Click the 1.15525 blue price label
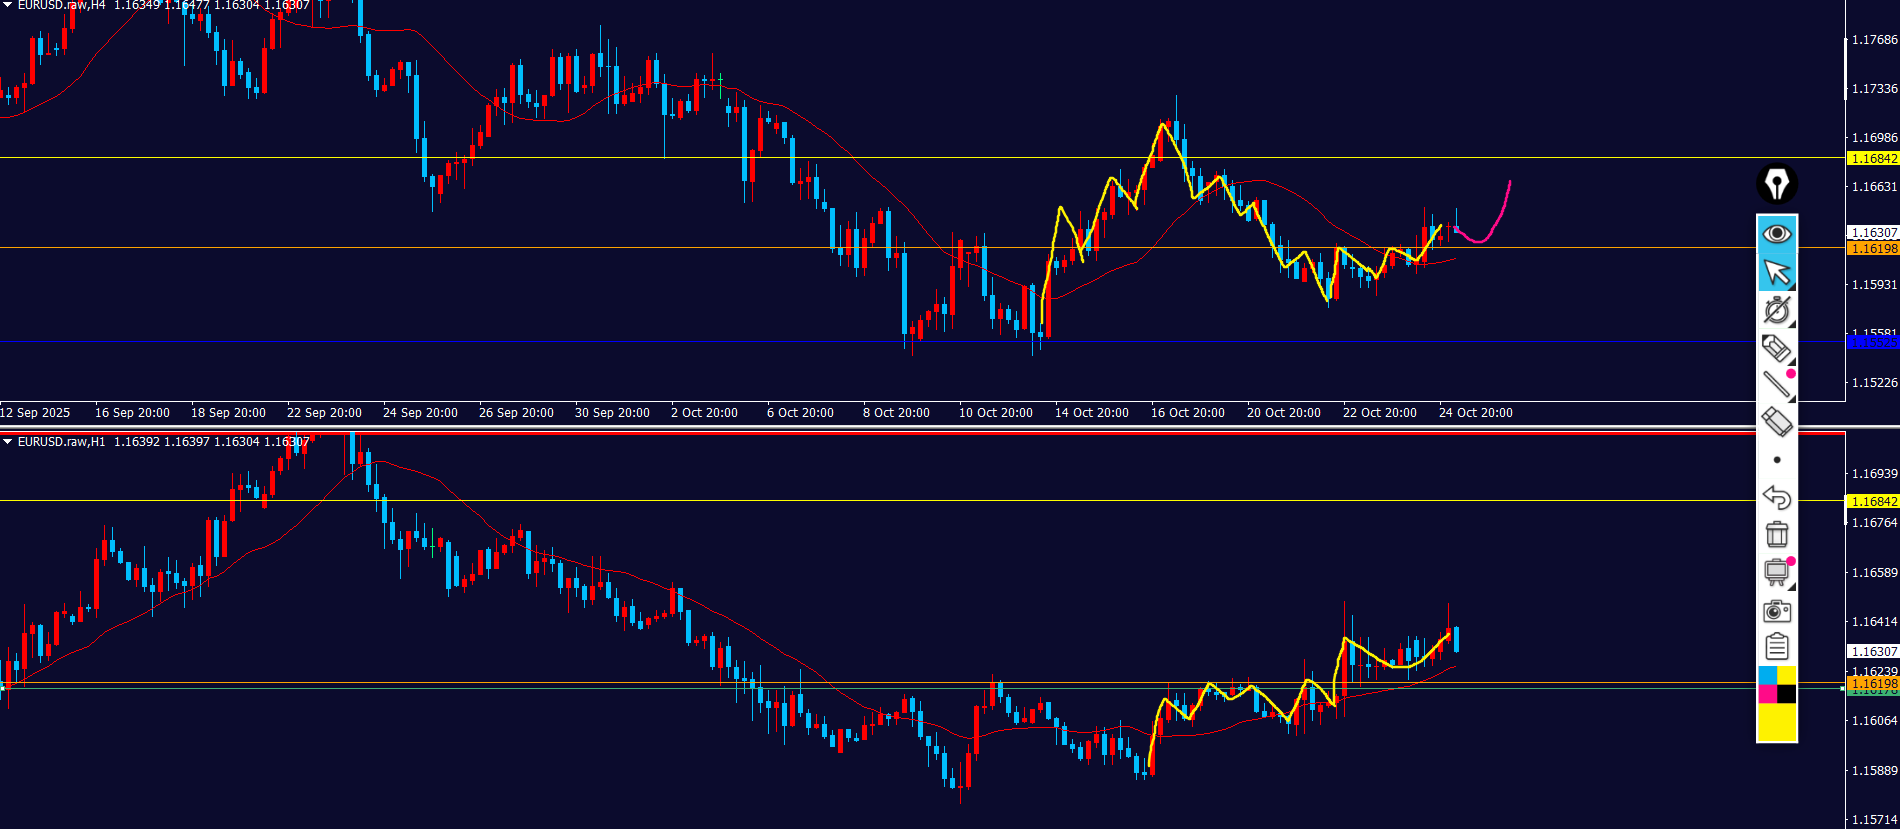 click(1873, 343)
